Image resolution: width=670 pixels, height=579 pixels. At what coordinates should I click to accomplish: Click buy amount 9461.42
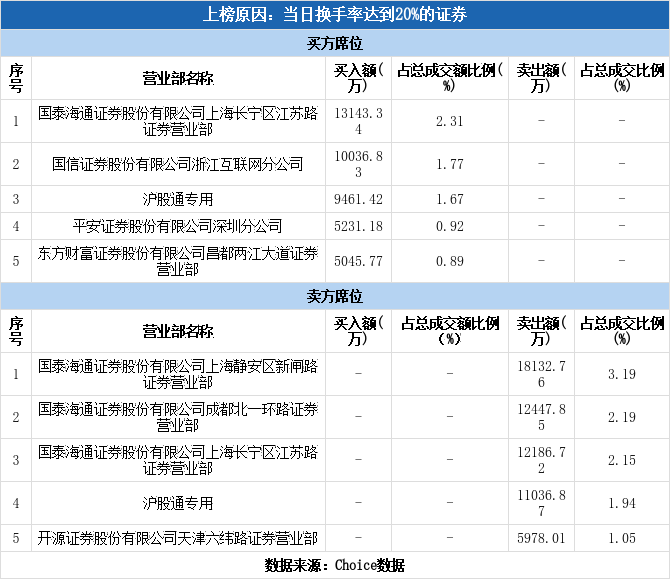(359, 199)
